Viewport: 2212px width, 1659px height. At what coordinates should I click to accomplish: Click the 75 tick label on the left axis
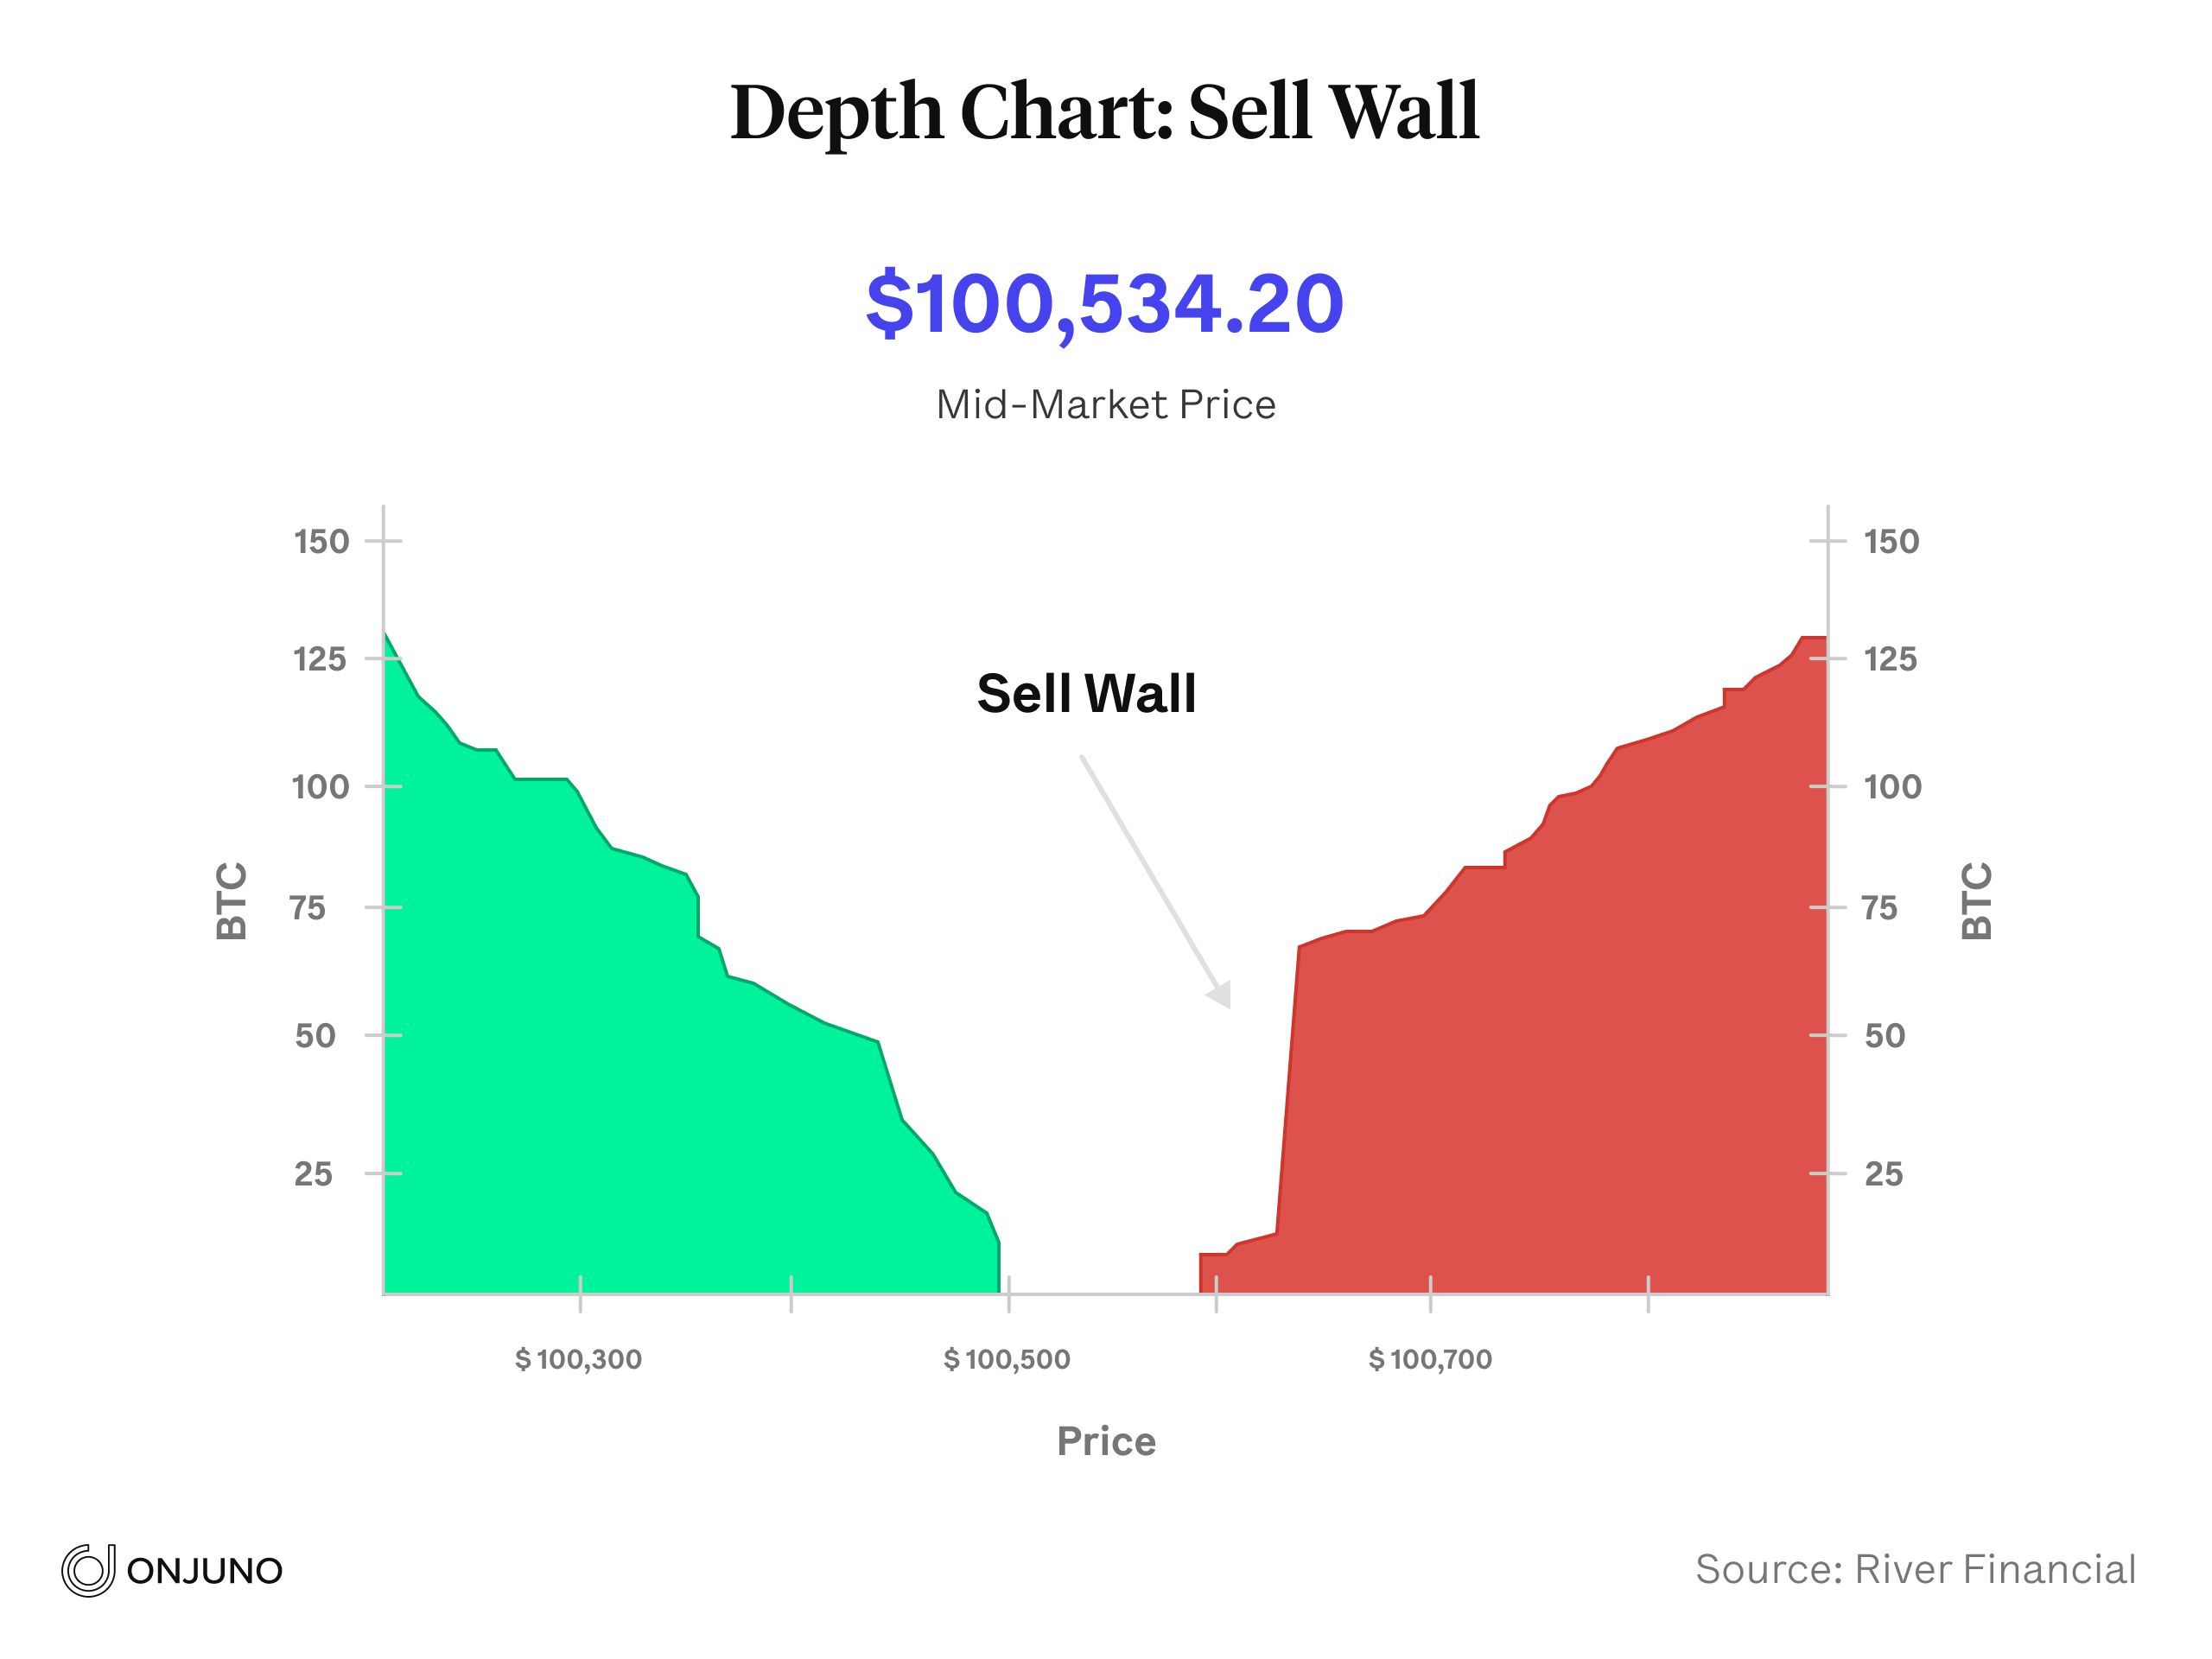[309, 908]
